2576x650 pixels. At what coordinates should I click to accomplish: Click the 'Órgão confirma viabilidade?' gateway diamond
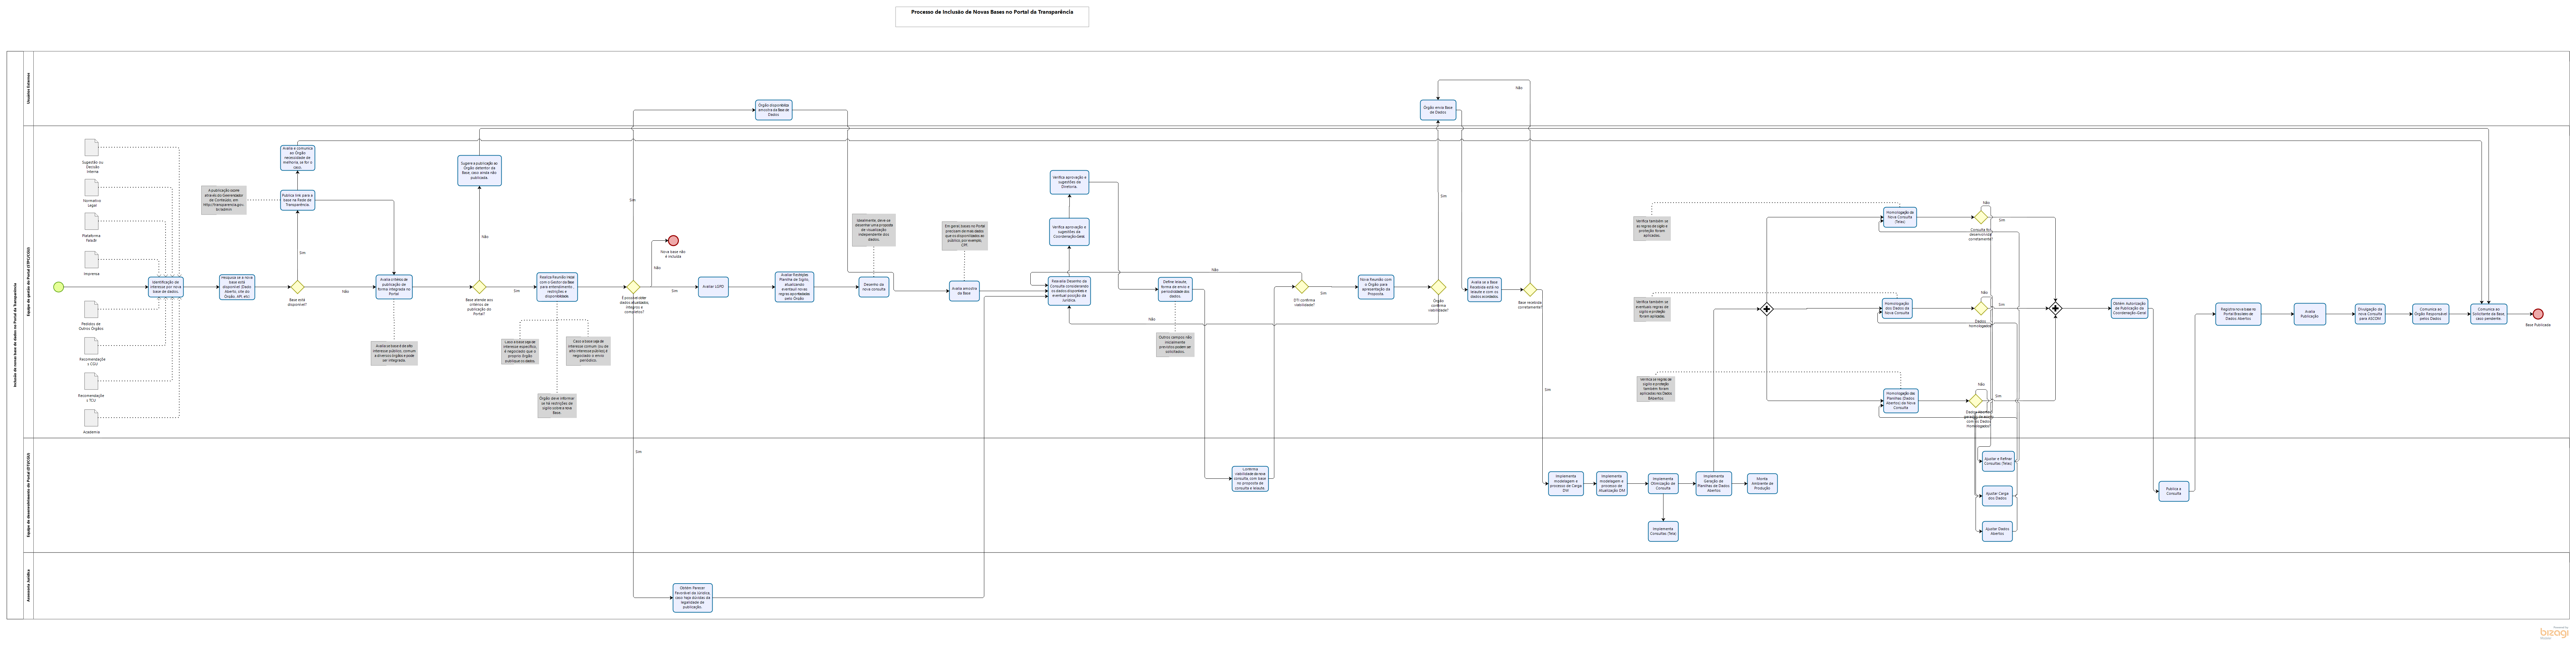(1438, 287)
